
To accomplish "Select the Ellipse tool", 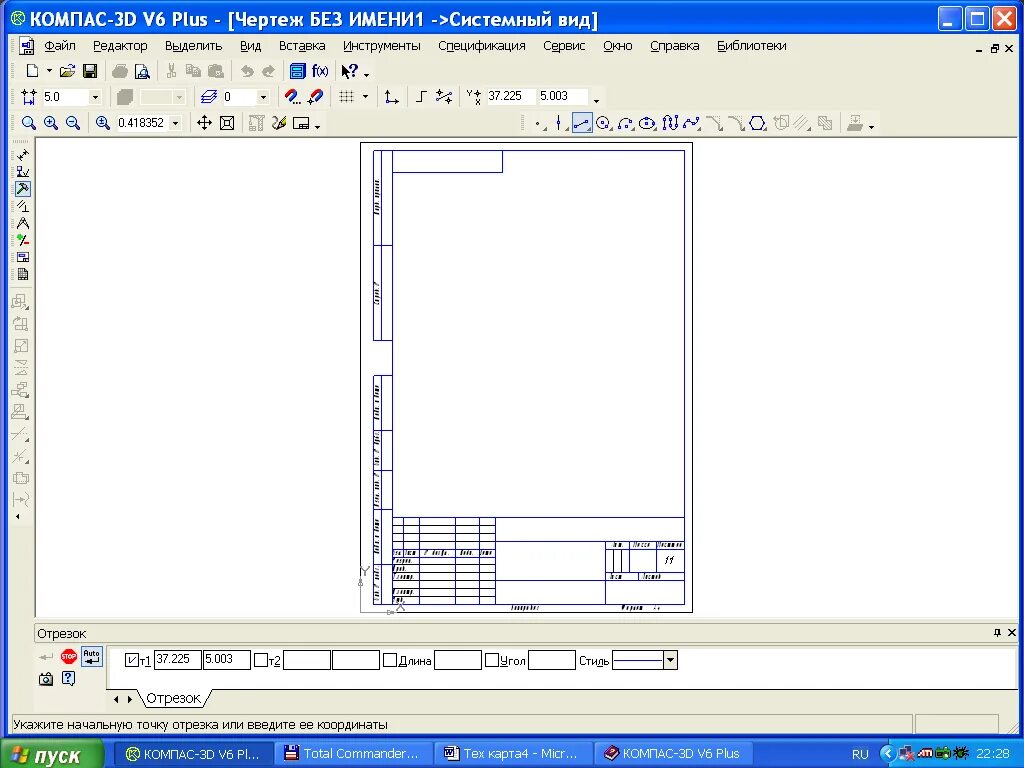I will coord(647,123).
